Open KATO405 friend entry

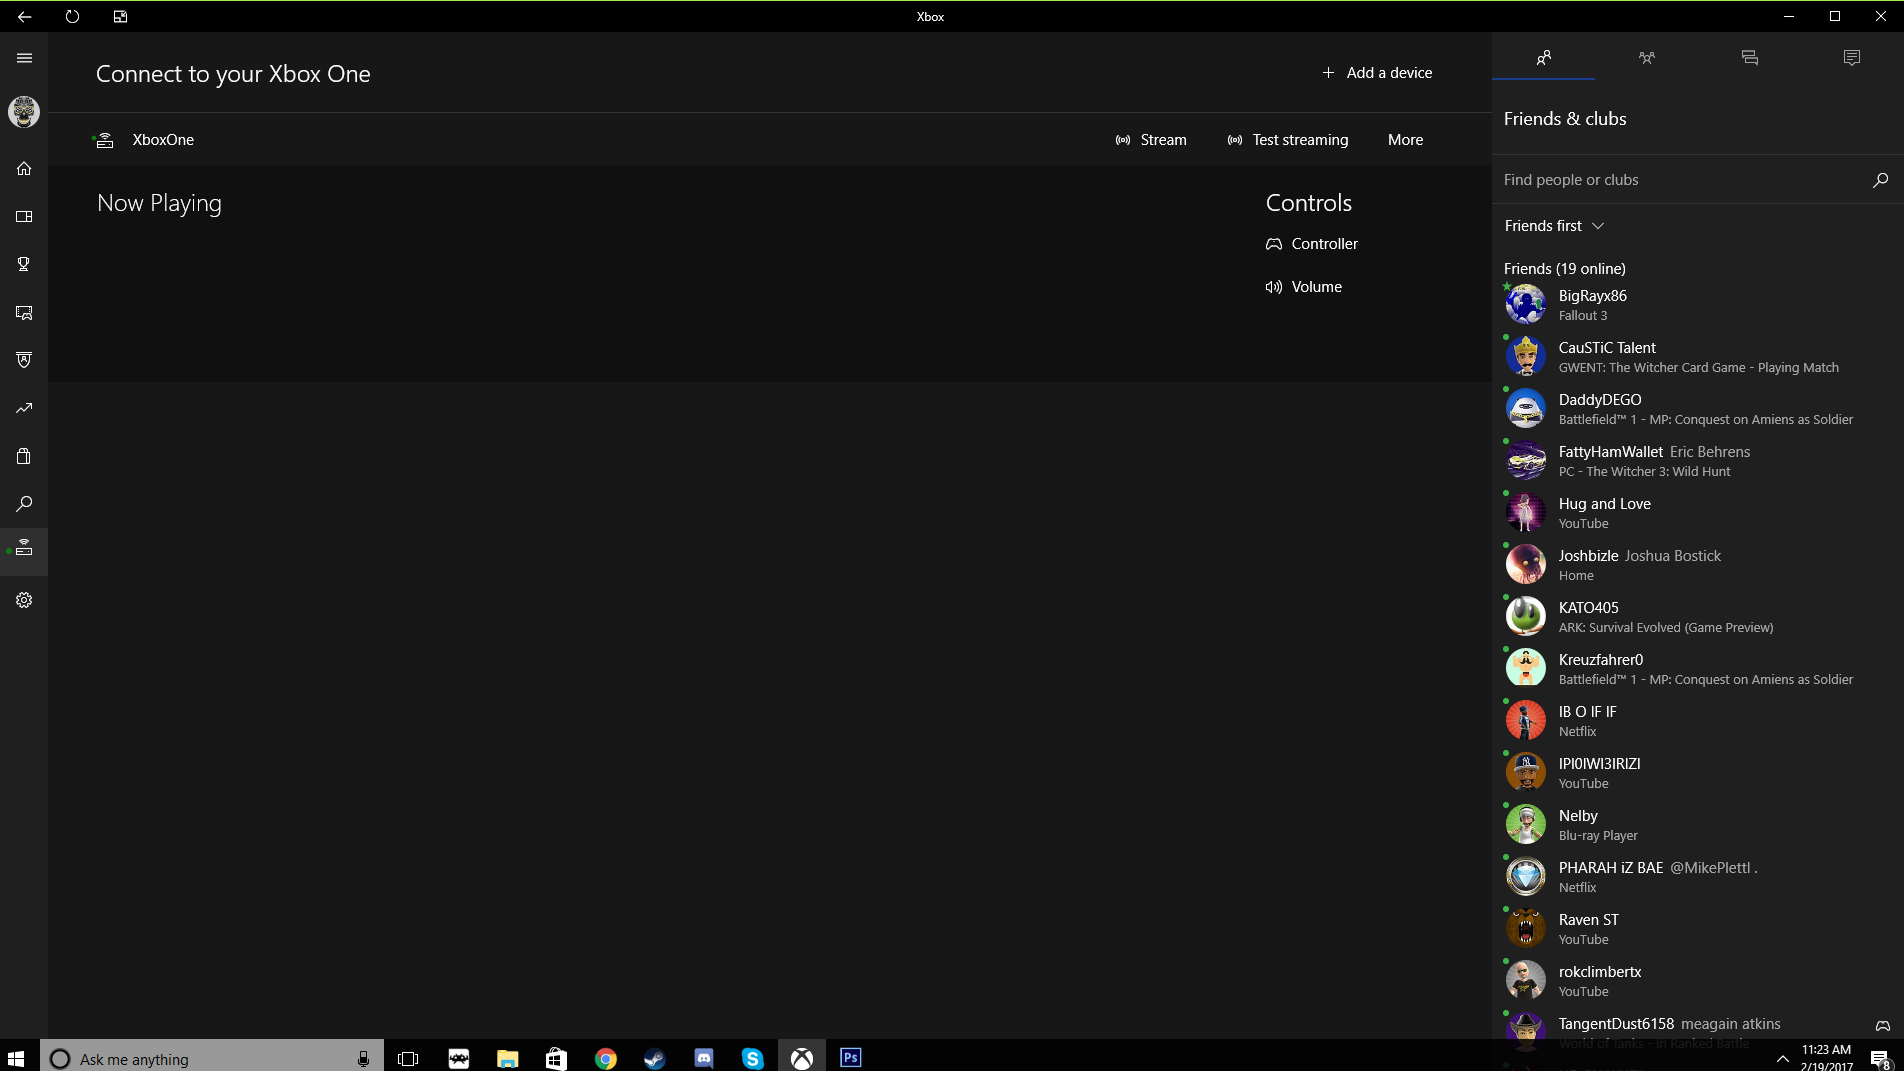(1698, 617)
